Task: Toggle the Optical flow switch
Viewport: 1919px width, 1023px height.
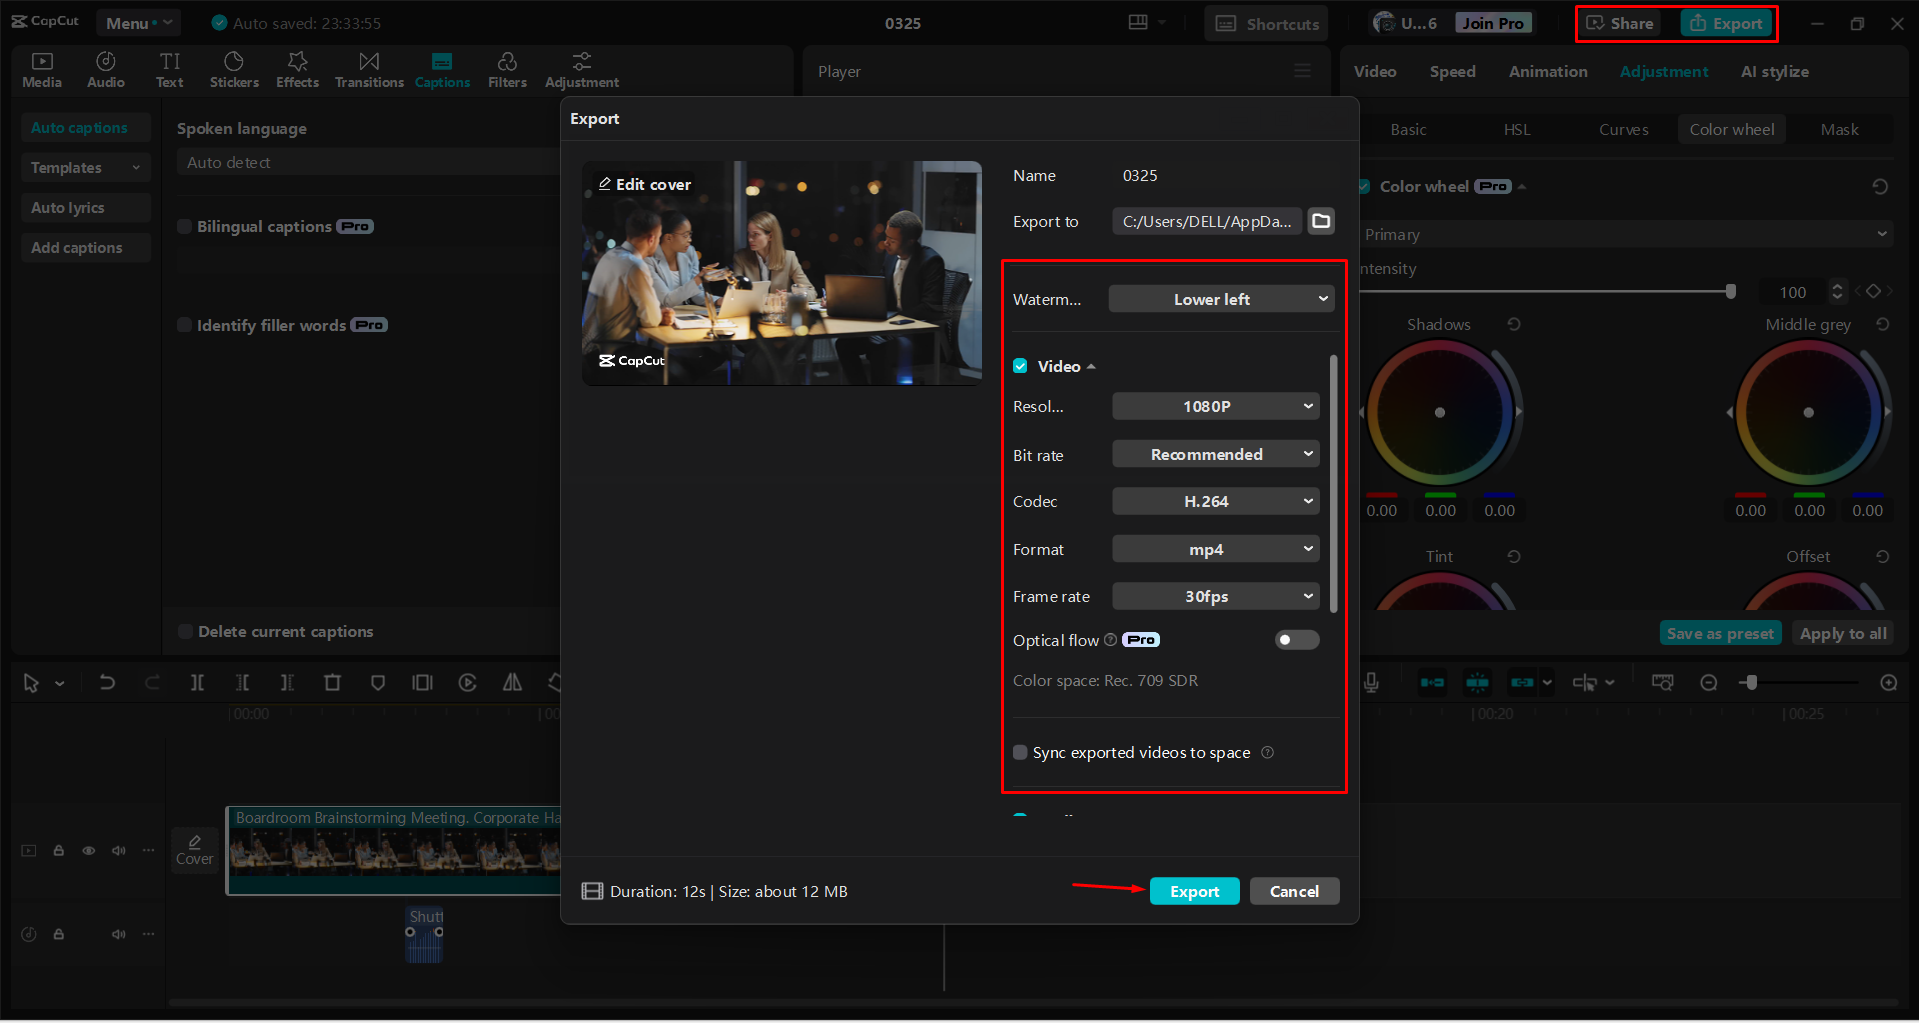Action: 1296,640
